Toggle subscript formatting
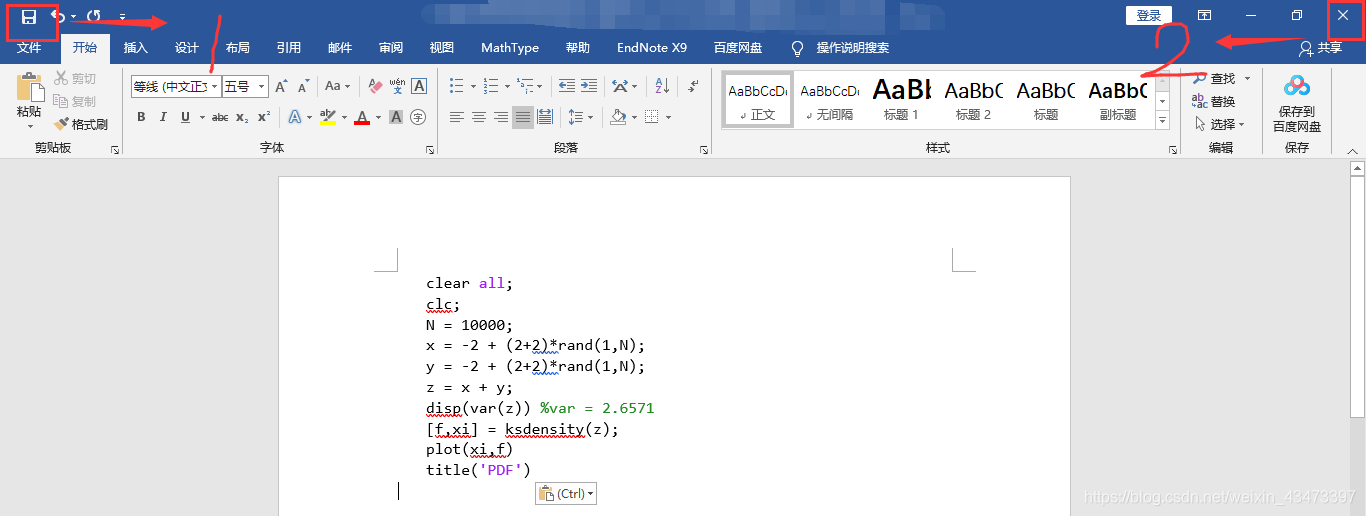Viewport: 1366px width, 516px height. (x=242, y=117)
